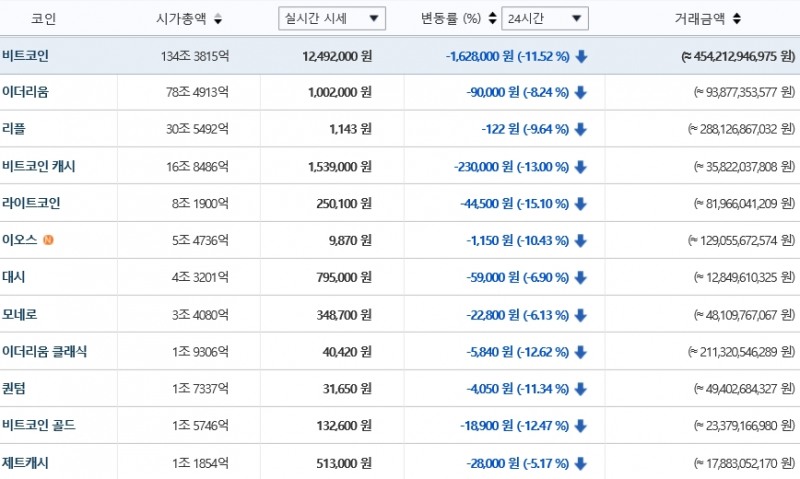800x479 pixels.
Task: Click the -1,628,000 원 (-11.52 %) change
Action: tap(508, 56)
